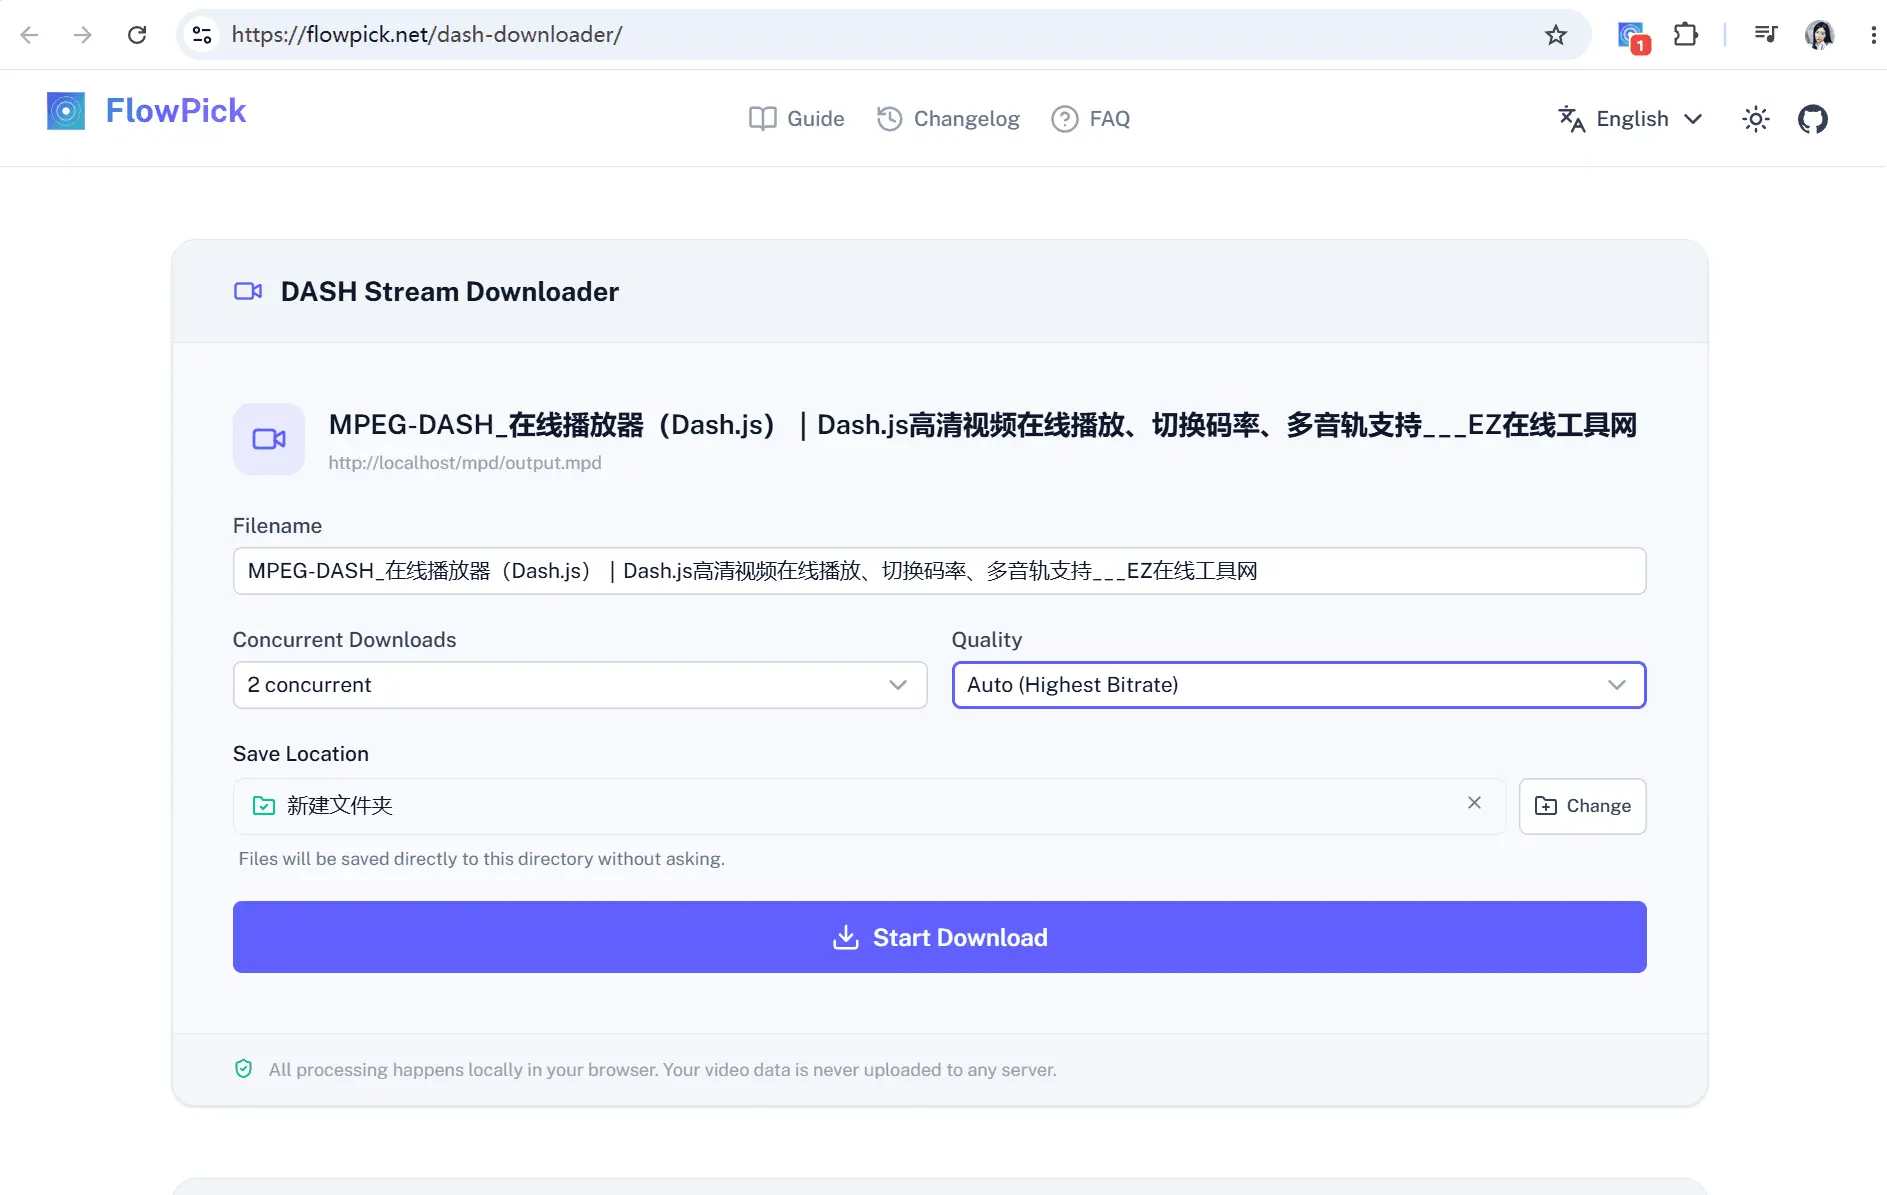
Task: Open the media control icon in toolbar
Action: [1766, 35]
